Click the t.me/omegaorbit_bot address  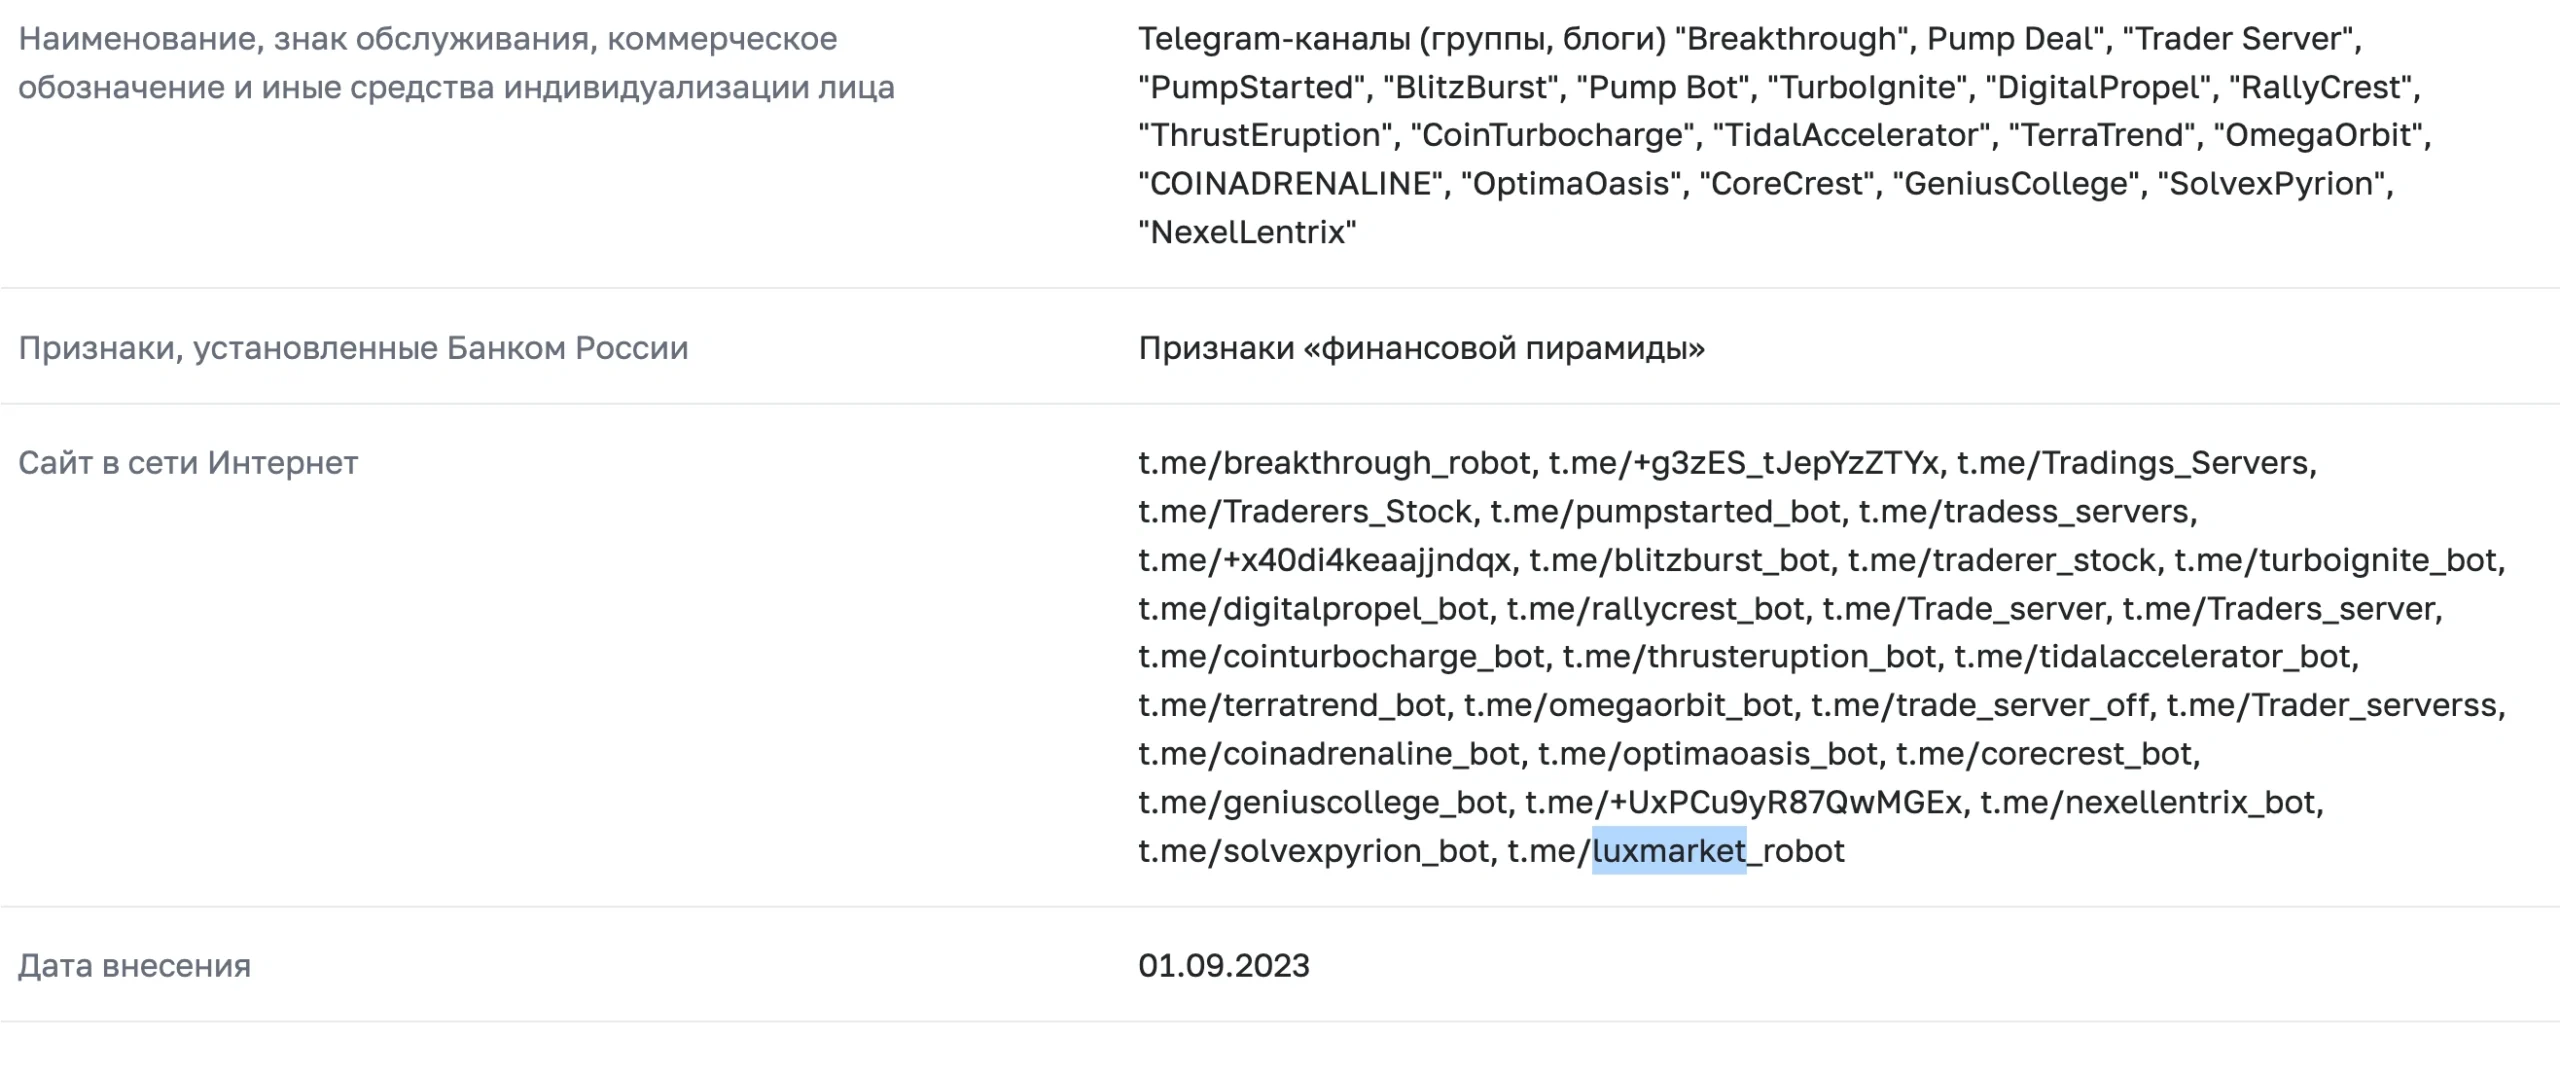coord(1628,706)
